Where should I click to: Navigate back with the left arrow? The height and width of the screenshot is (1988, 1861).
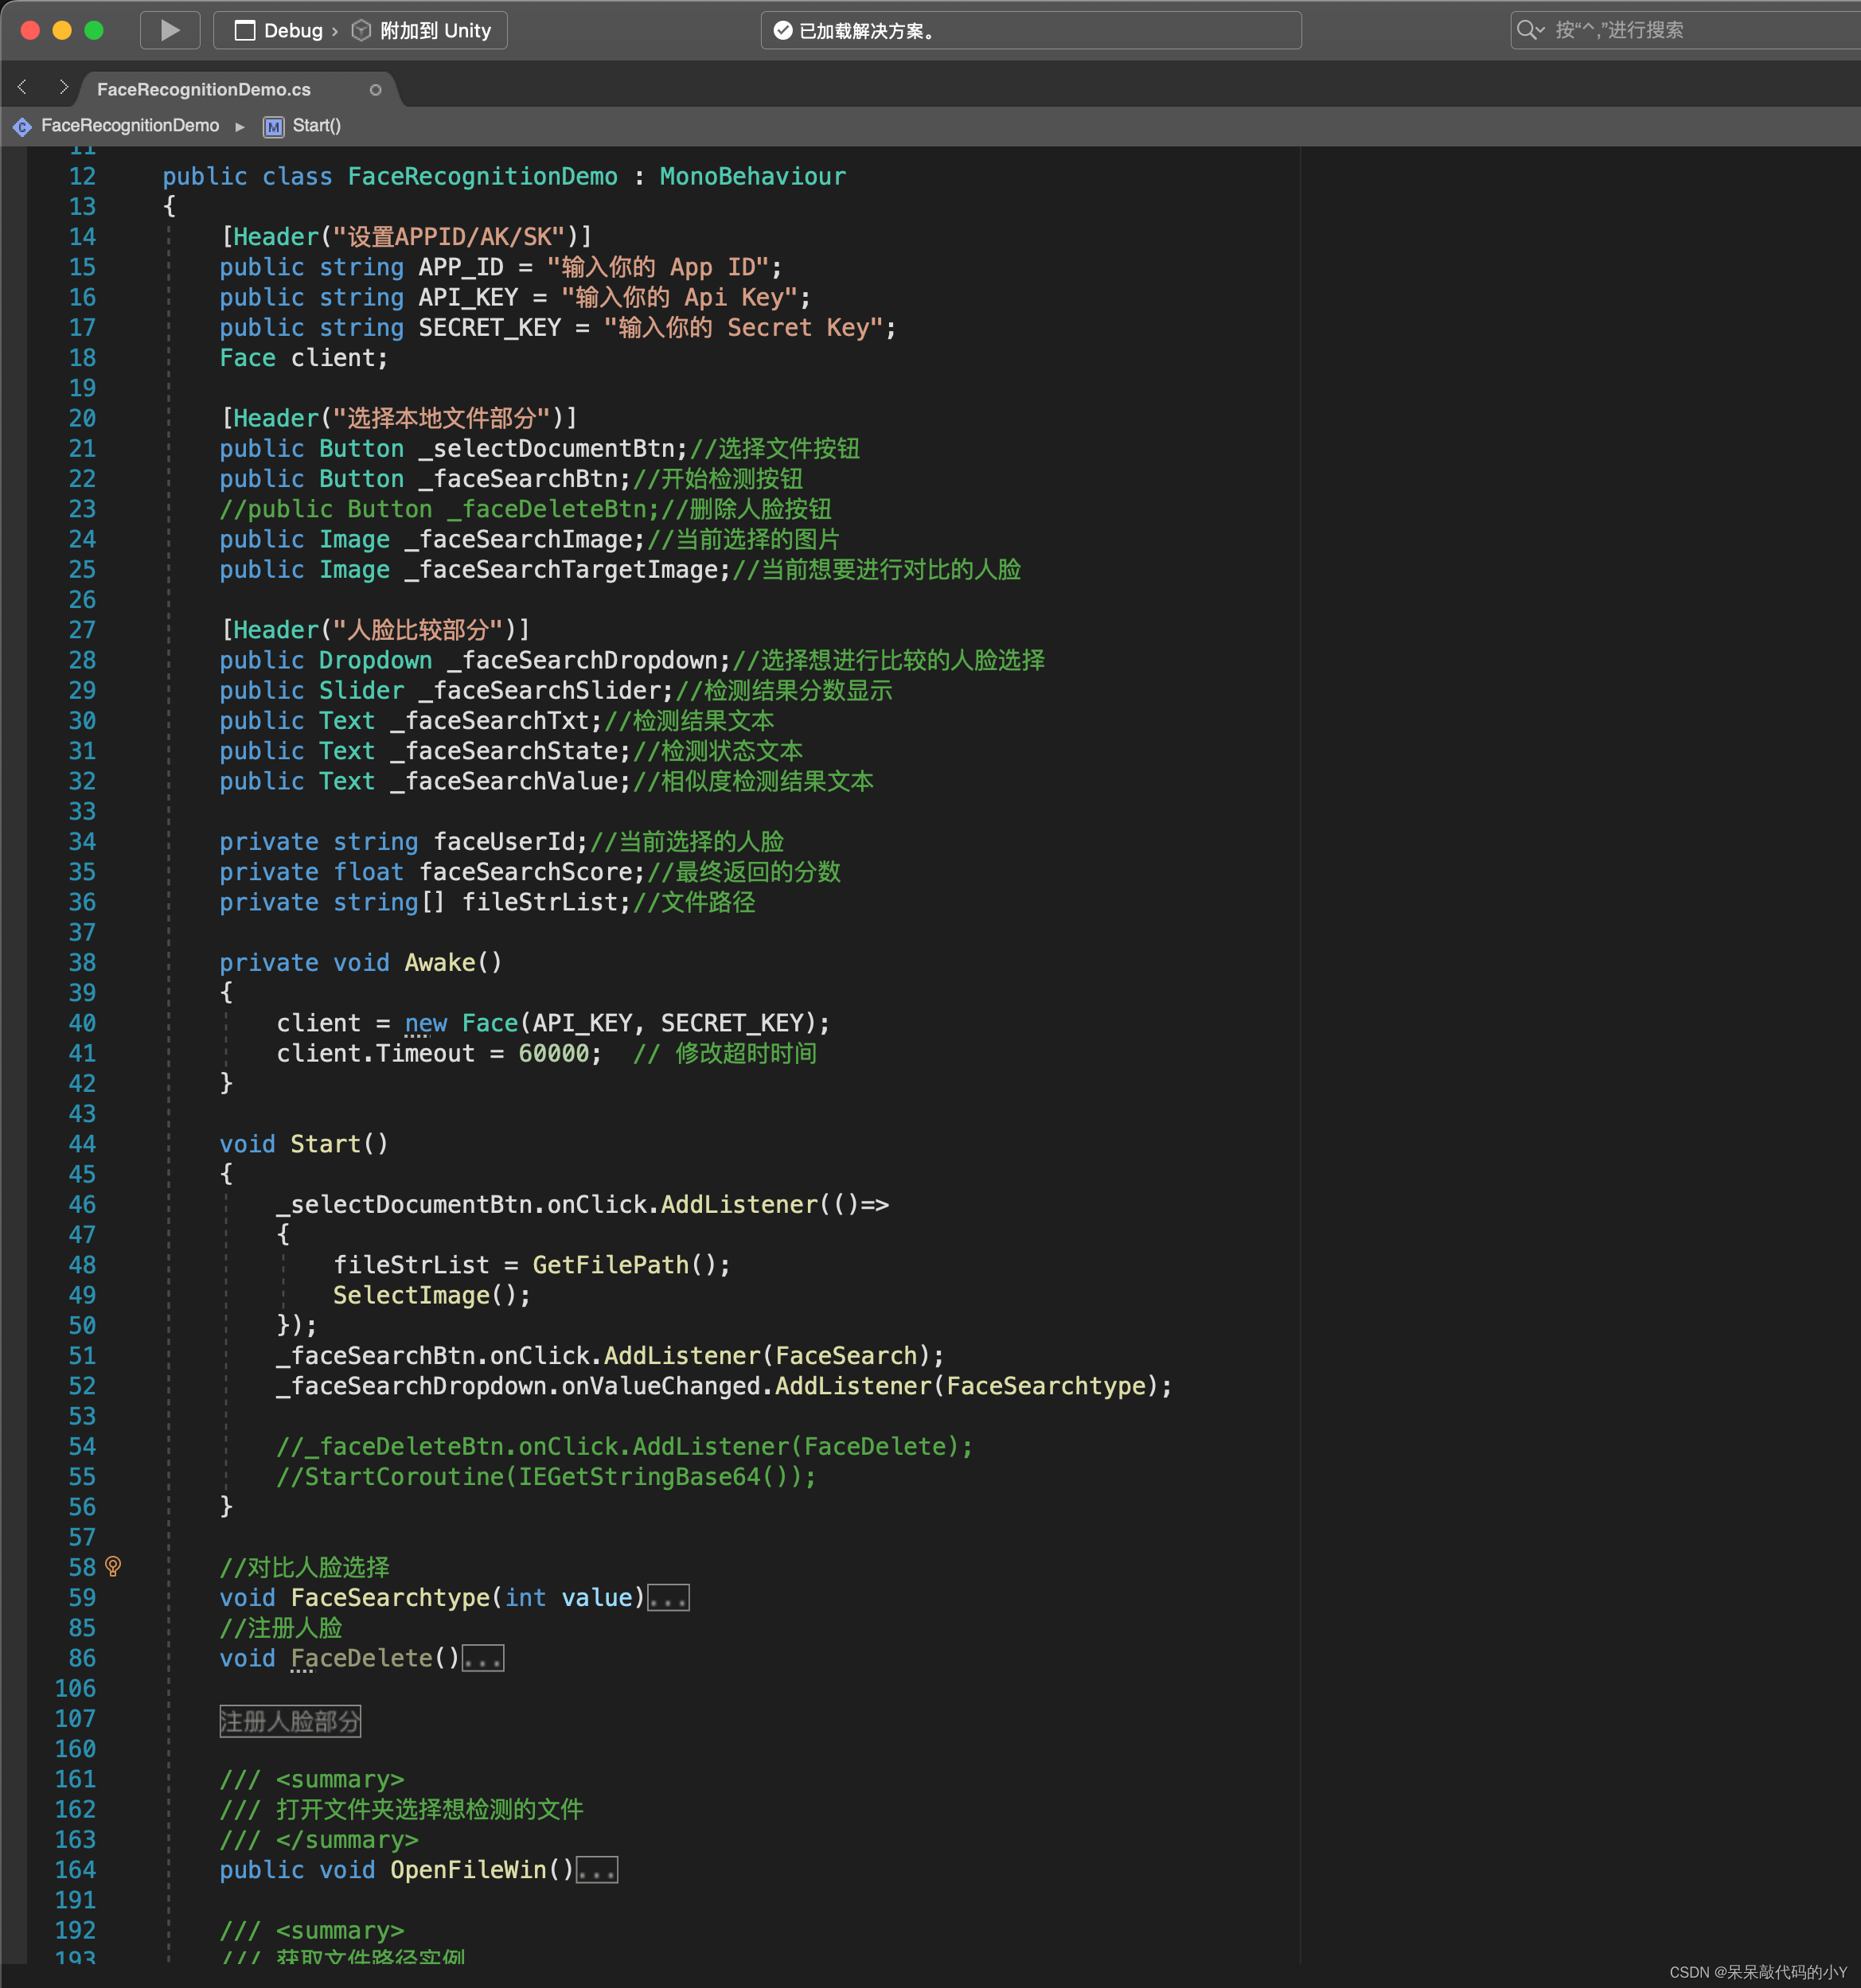pos(23,88)
